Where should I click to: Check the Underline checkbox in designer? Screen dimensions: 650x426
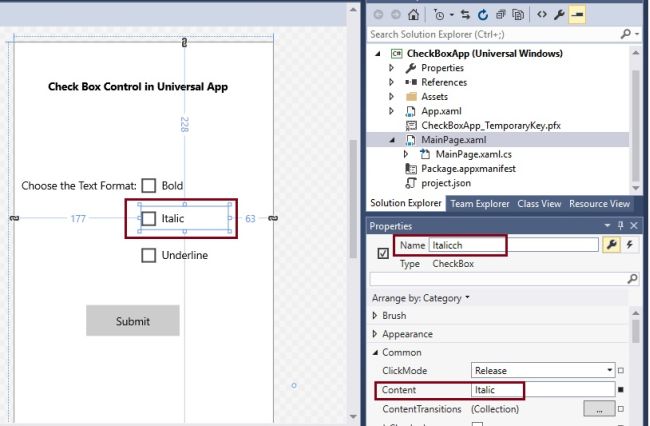[x=148, y=255]
